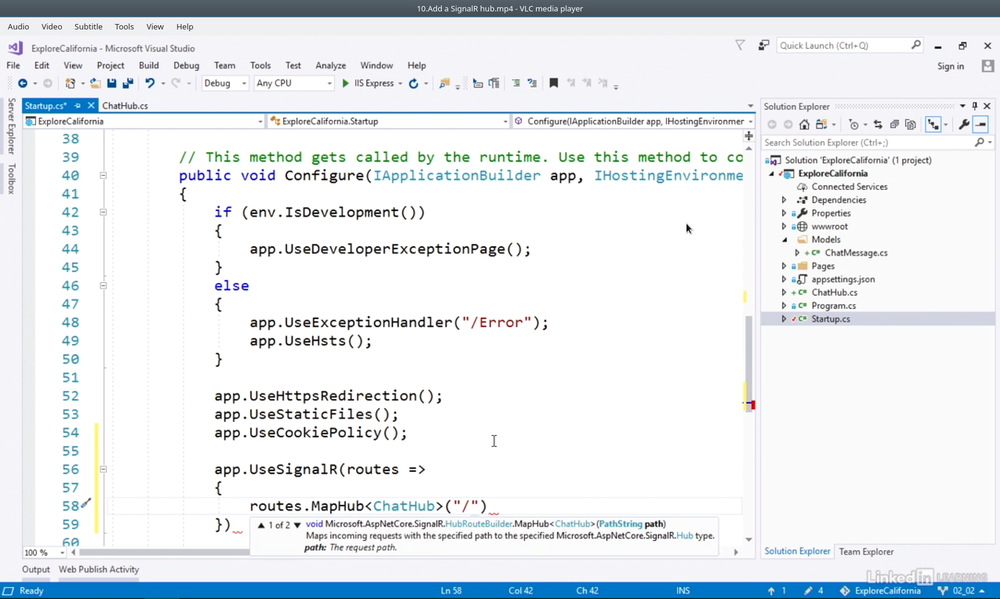
Task: Click the Find in Files toolbar icon
Action: (445, 84)
